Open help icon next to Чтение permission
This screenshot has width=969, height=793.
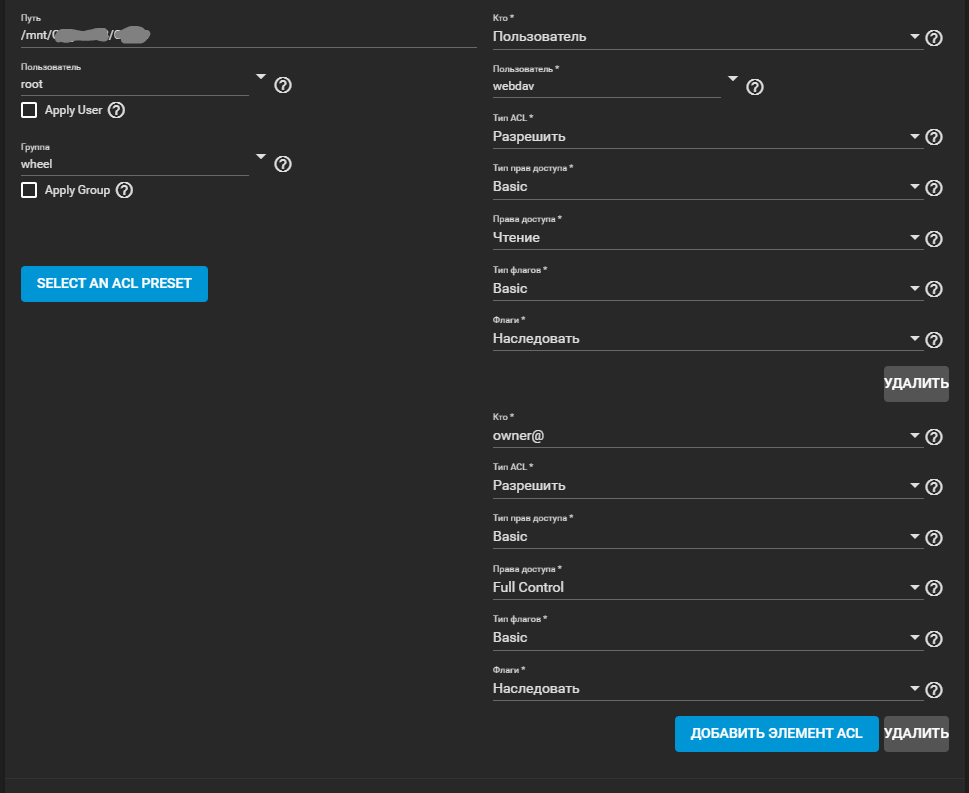point(934,239)
